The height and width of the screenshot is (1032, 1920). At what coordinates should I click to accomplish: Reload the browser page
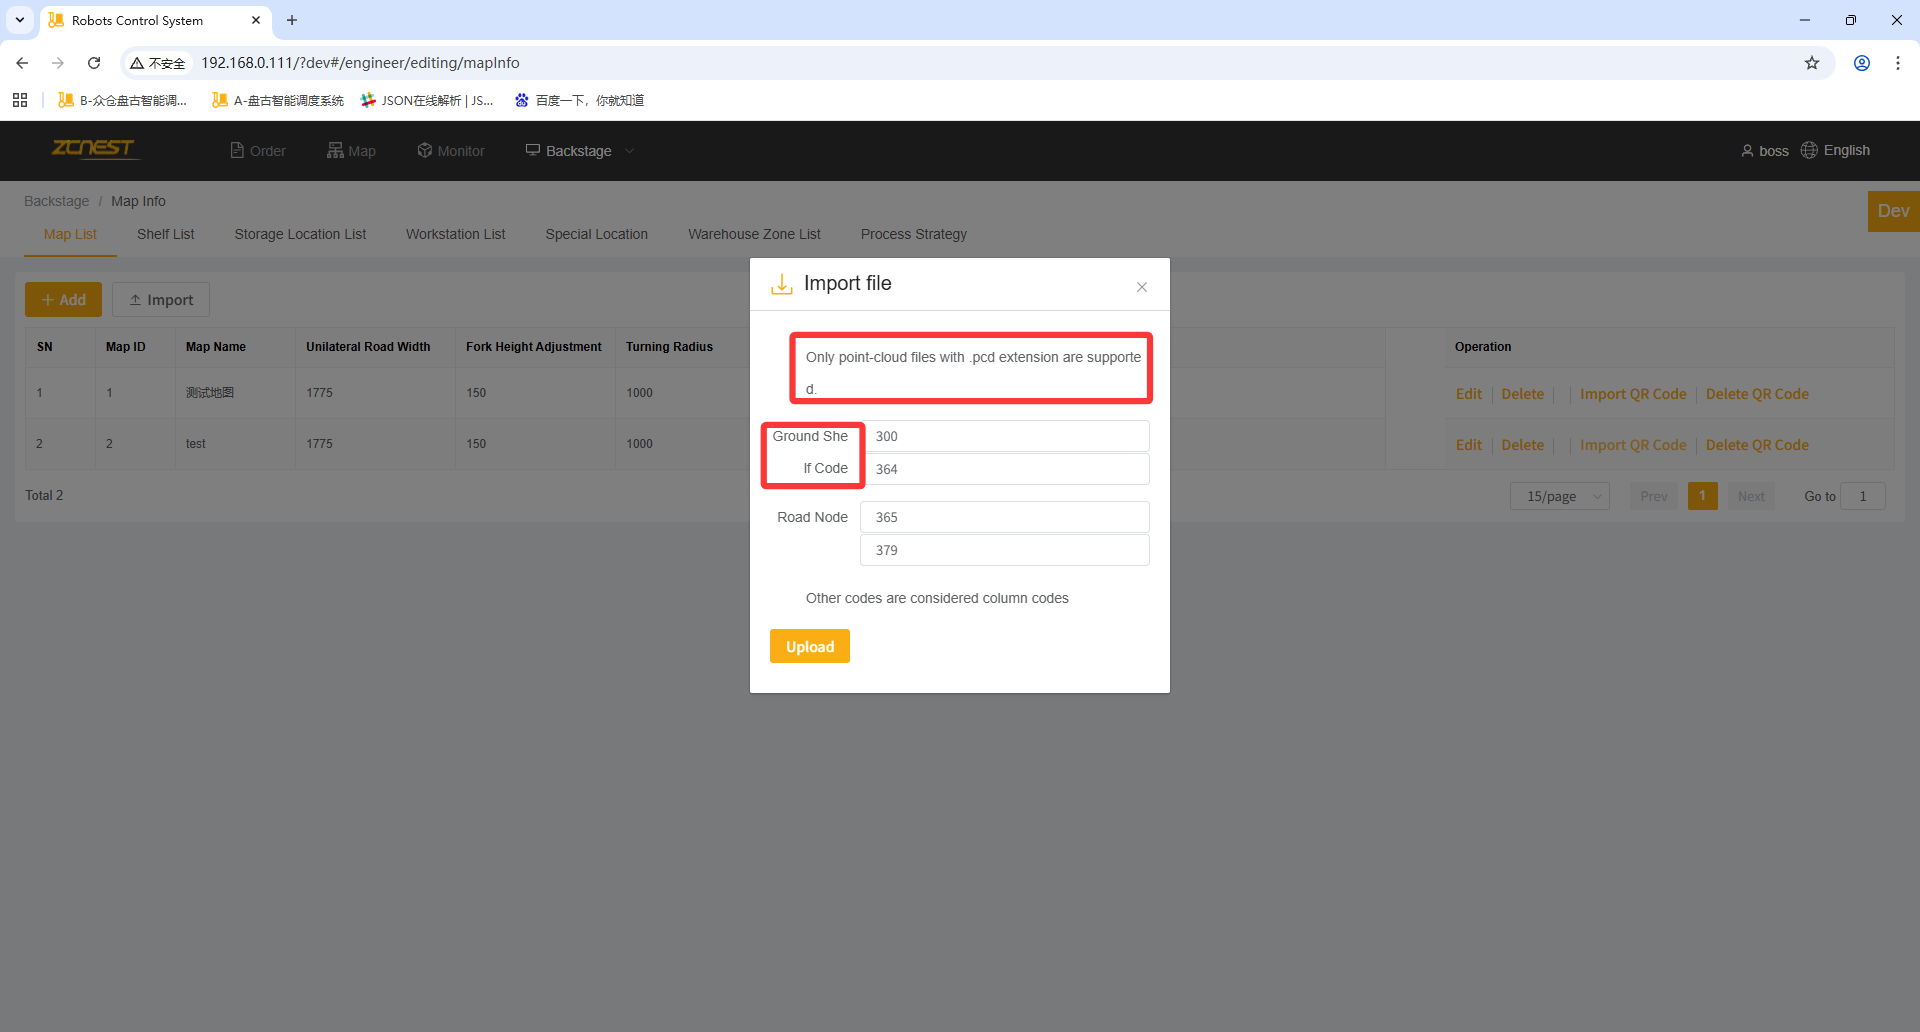[x=94, y=63]
